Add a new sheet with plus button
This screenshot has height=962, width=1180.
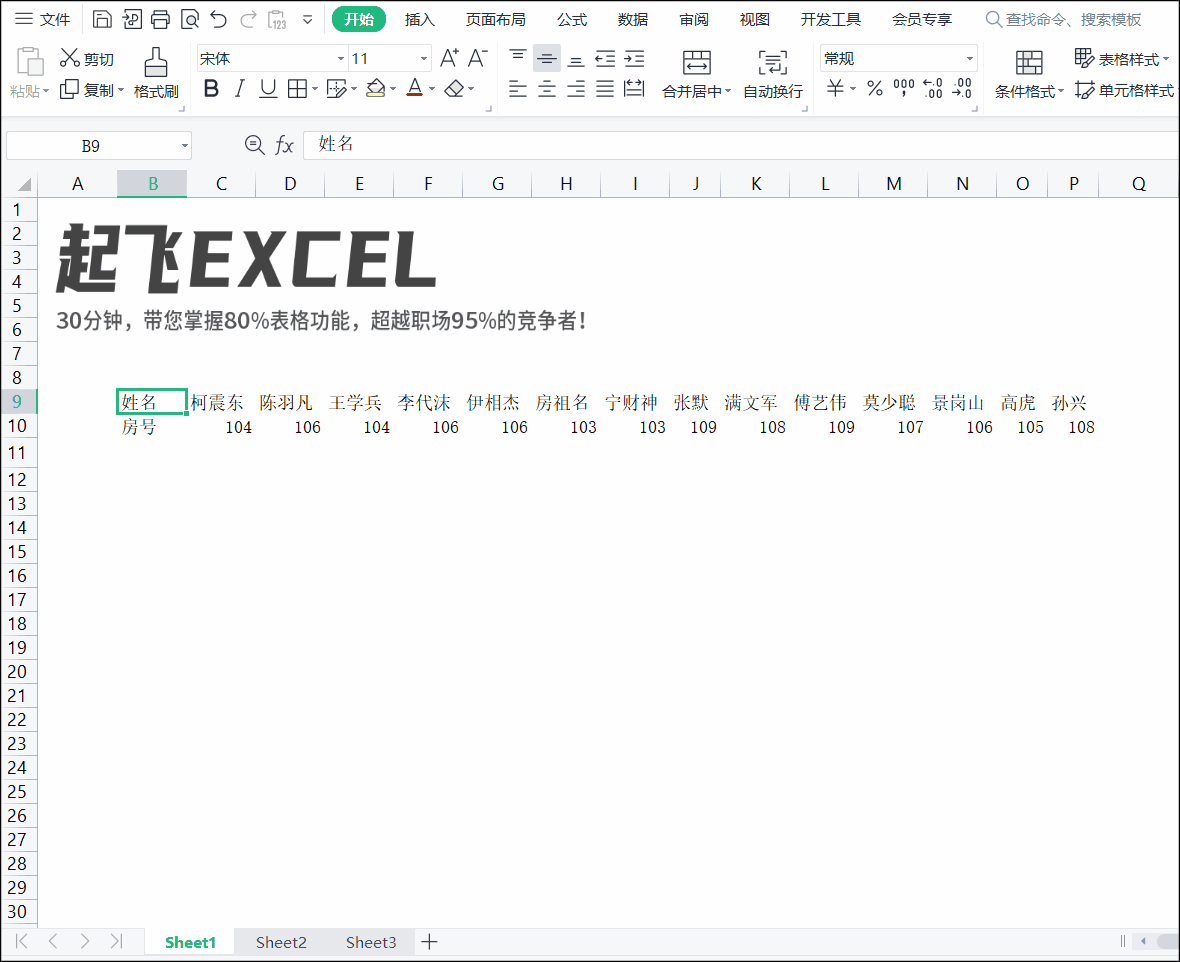click(x=429, y=942)
